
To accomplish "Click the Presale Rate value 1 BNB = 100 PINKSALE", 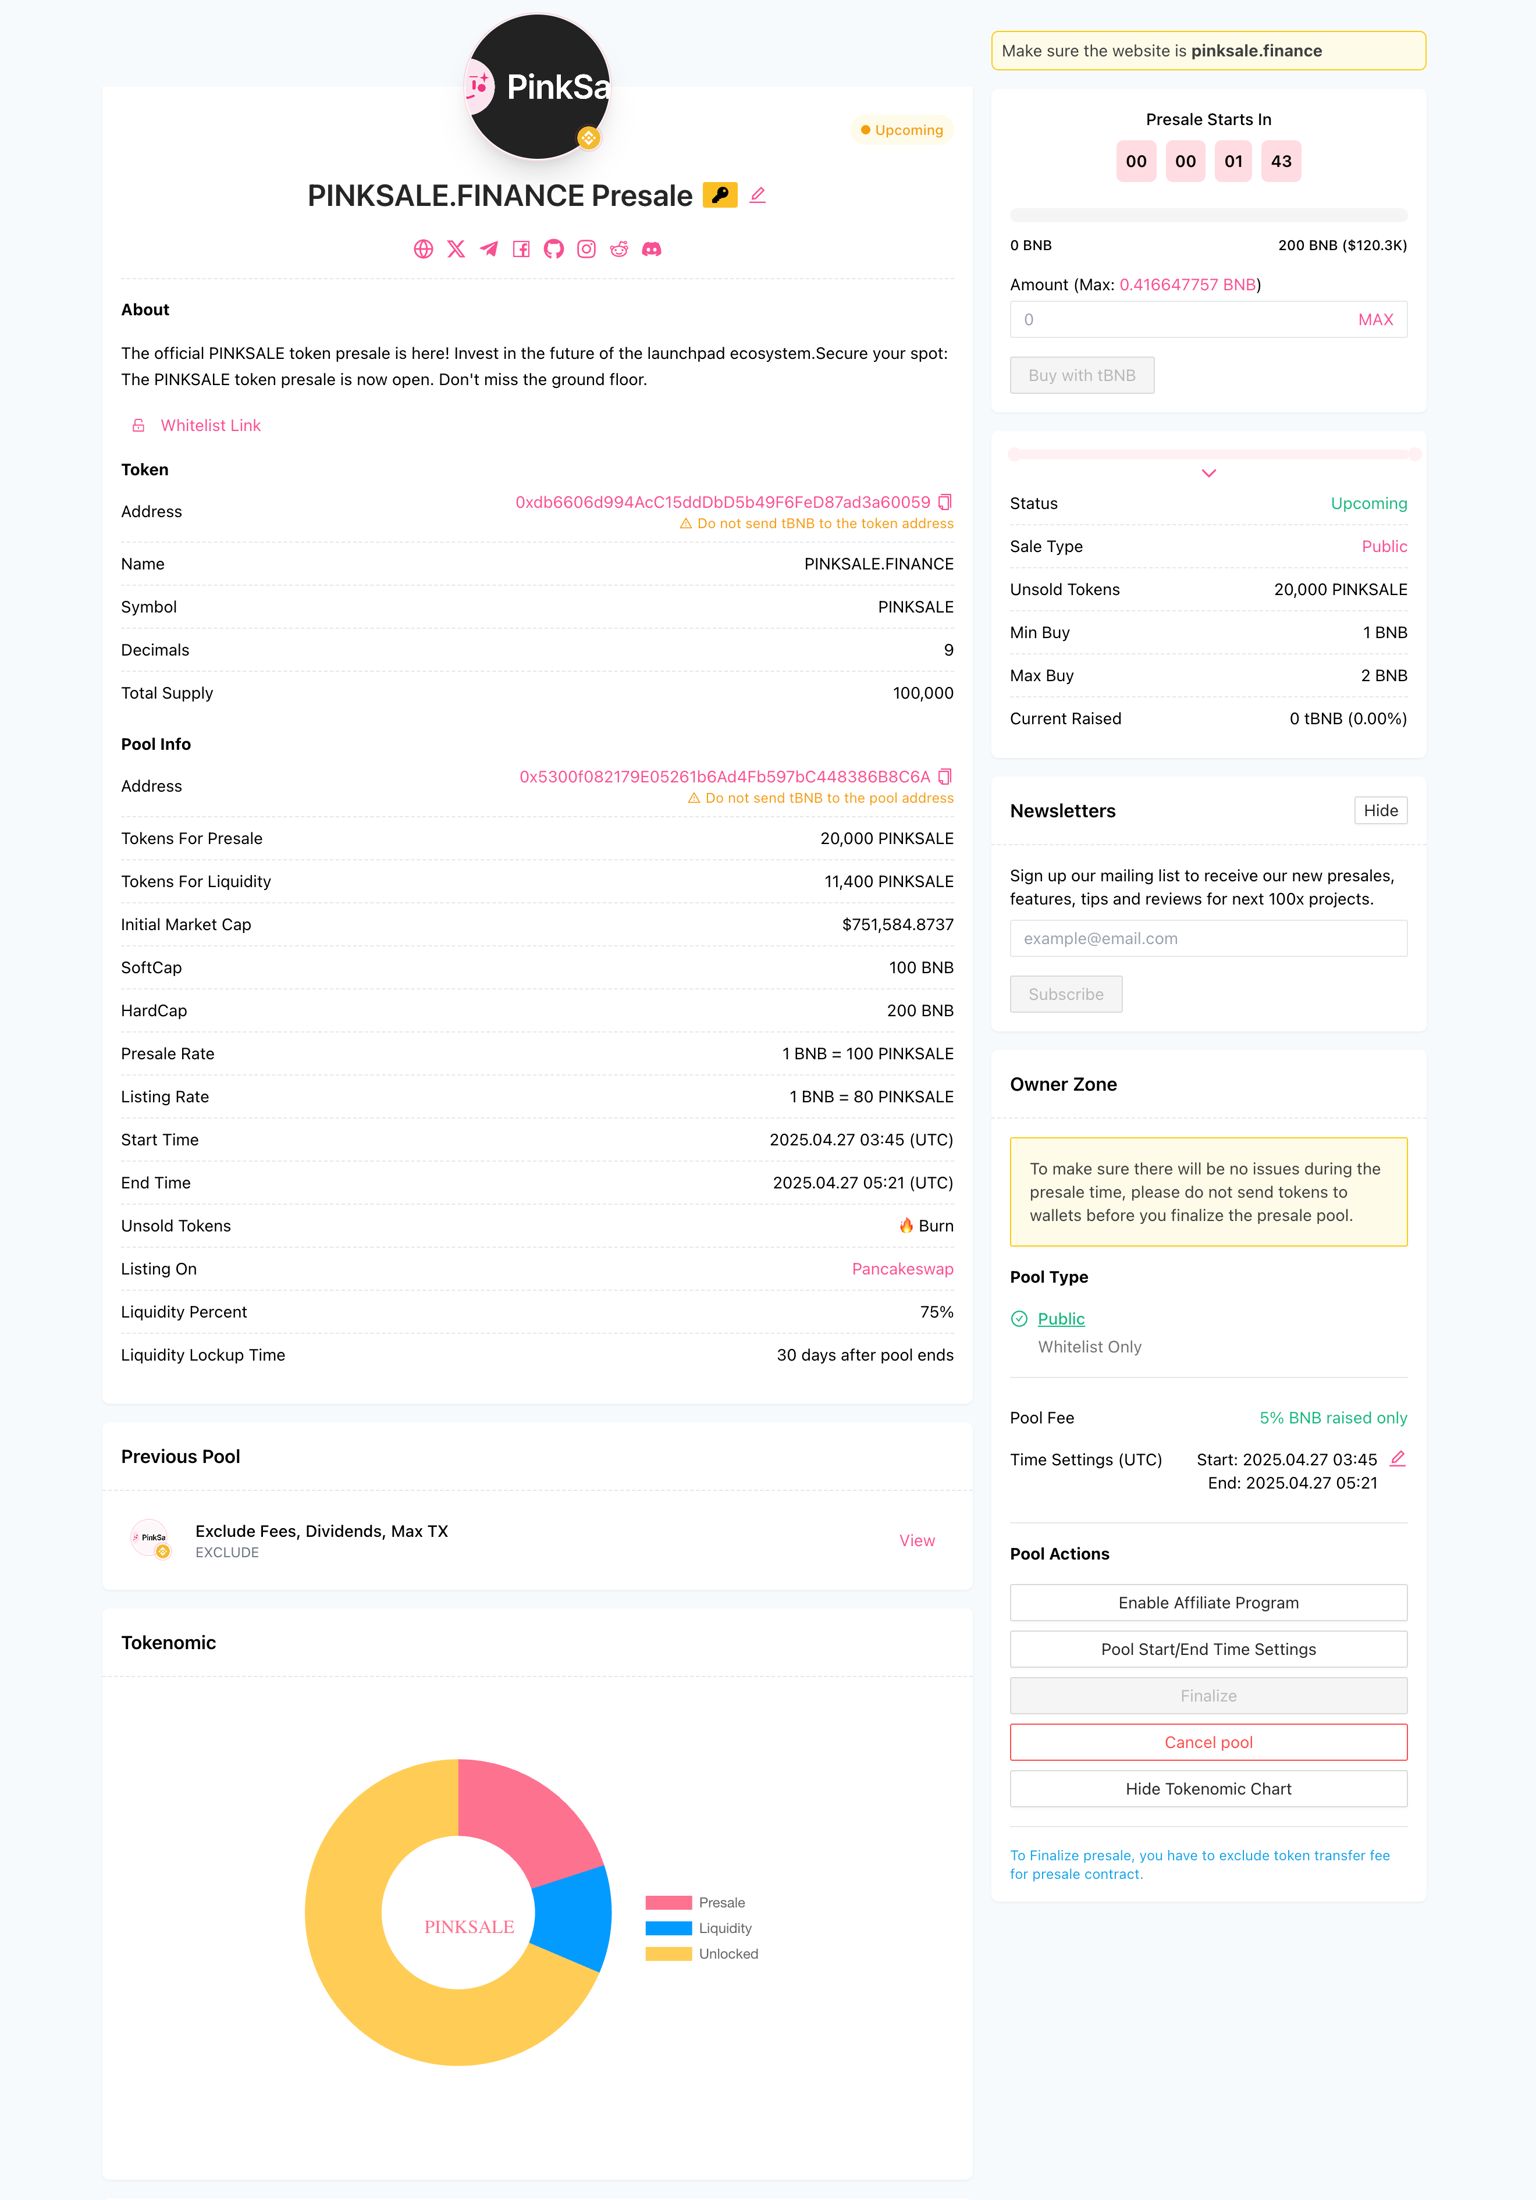I will point(868,1054).
